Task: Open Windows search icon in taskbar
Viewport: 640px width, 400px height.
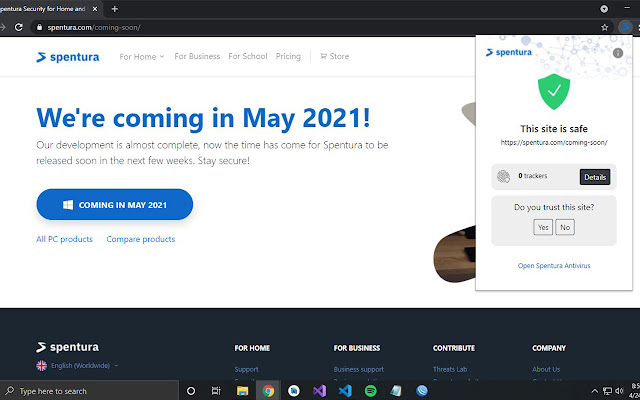Action: tap(10, 391)
